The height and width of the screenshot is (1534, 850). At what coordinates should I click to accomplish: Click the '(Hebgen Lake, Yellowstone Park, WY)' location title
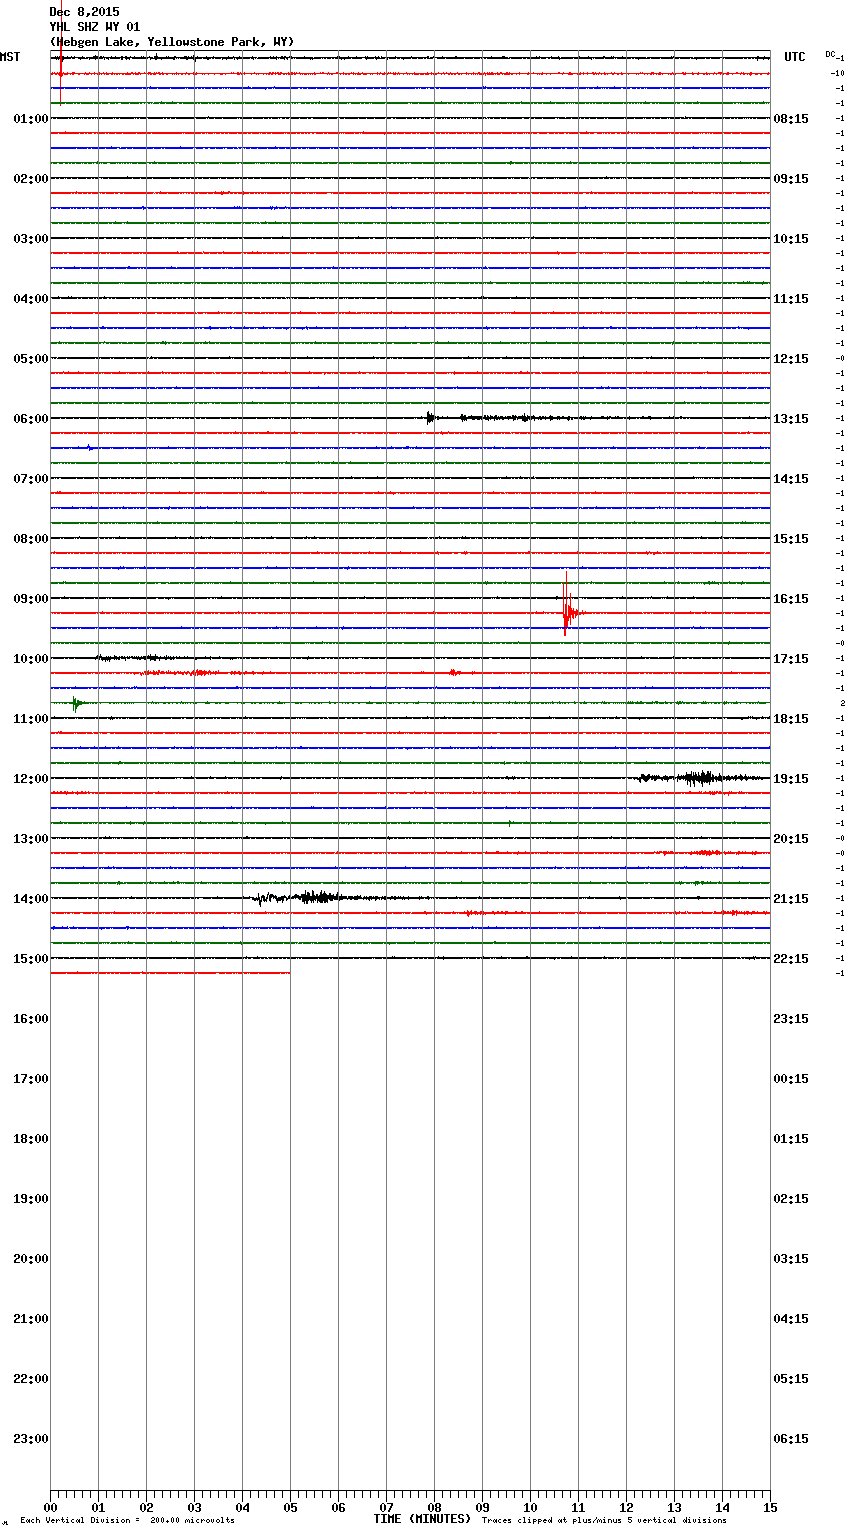click(172, 42)
